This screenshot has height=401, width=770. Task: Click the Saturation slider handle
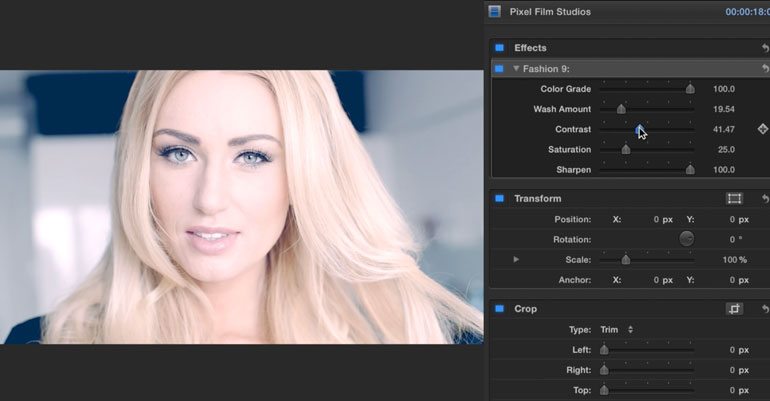point(626,149)
